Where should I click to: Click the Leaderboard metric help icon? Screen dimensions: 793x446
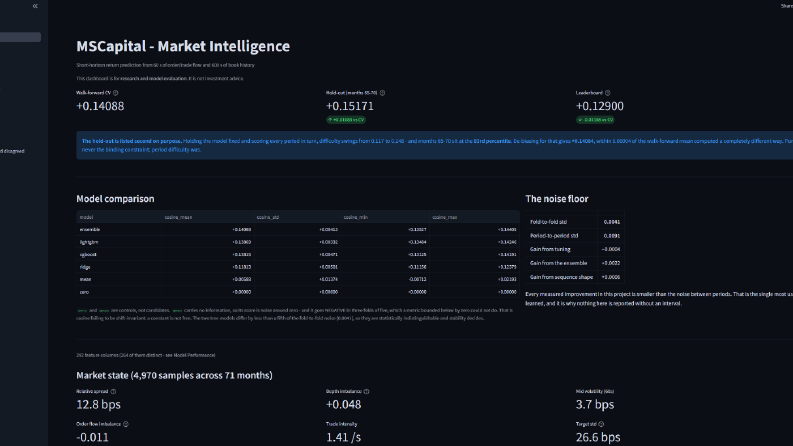pyautogui.click(x=608, y=93)
